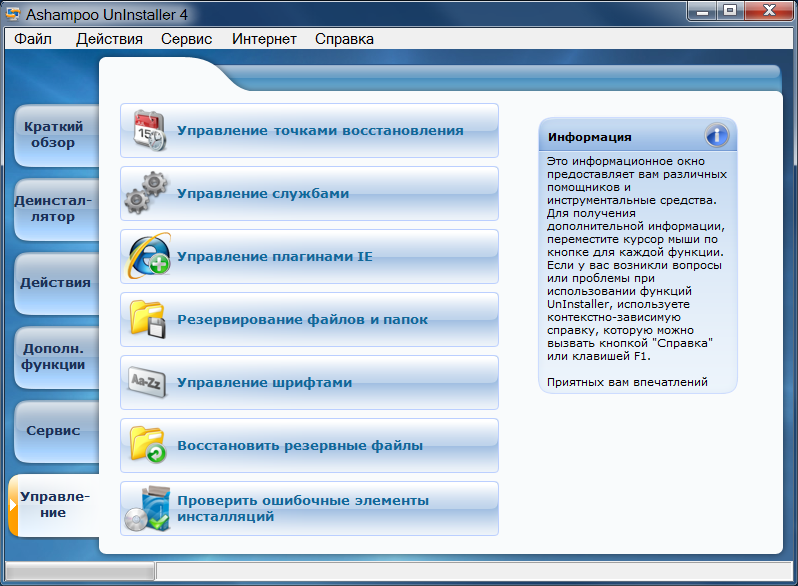Open the Сервис menu in menu bar
This screenshot has width=798, height=586.
186,39
